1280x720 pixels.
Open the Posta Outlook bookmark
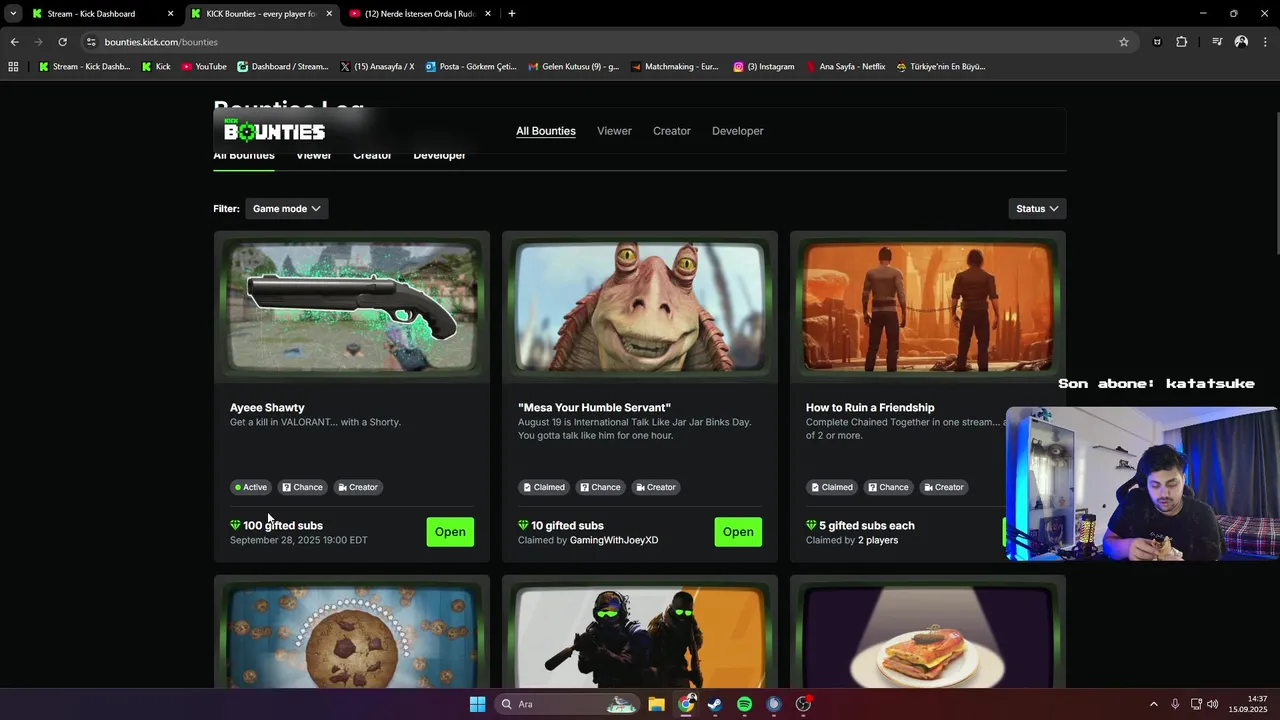coord(471,67)
